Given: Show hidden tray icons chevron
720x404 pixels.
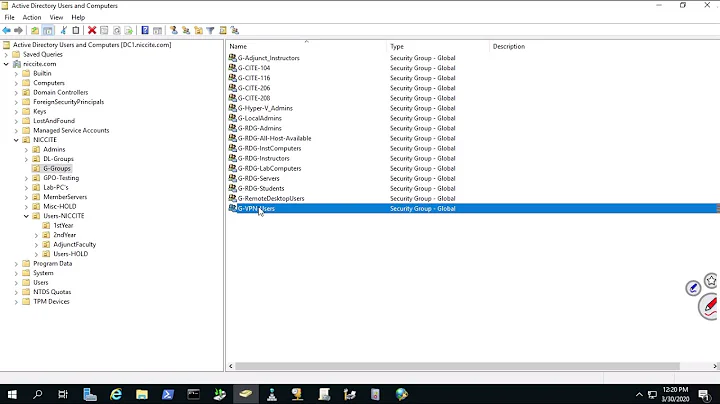Looking at the screenshot, I should click(x=639, y=394).
